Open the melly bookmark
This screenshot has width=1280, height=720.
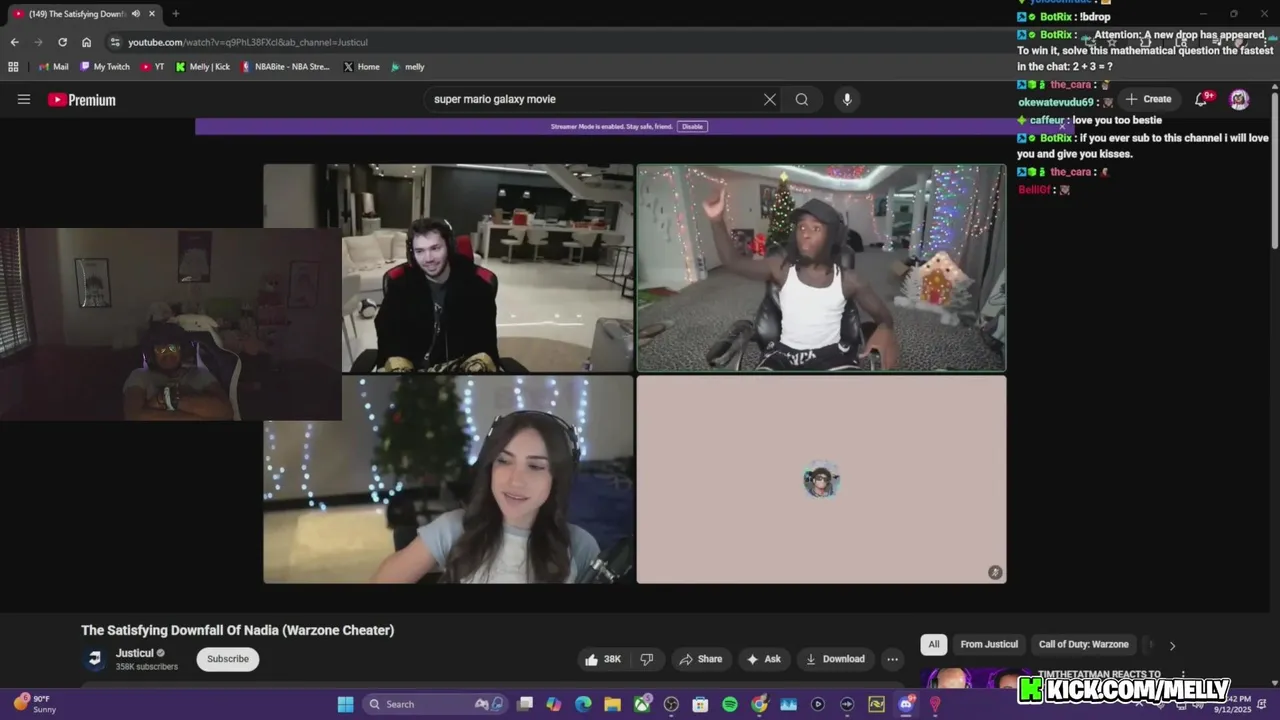(x=407, y=67)
